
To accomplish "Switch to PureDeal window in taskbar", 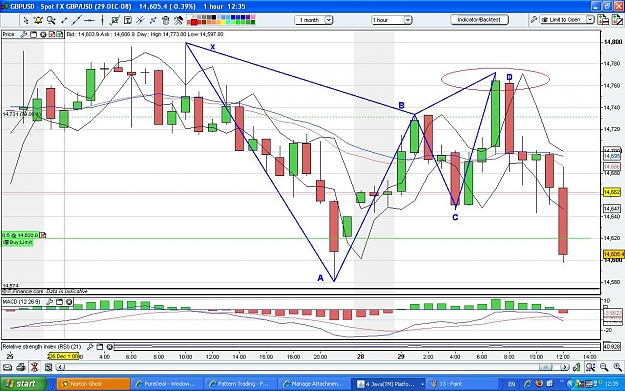I will point(167,384).
